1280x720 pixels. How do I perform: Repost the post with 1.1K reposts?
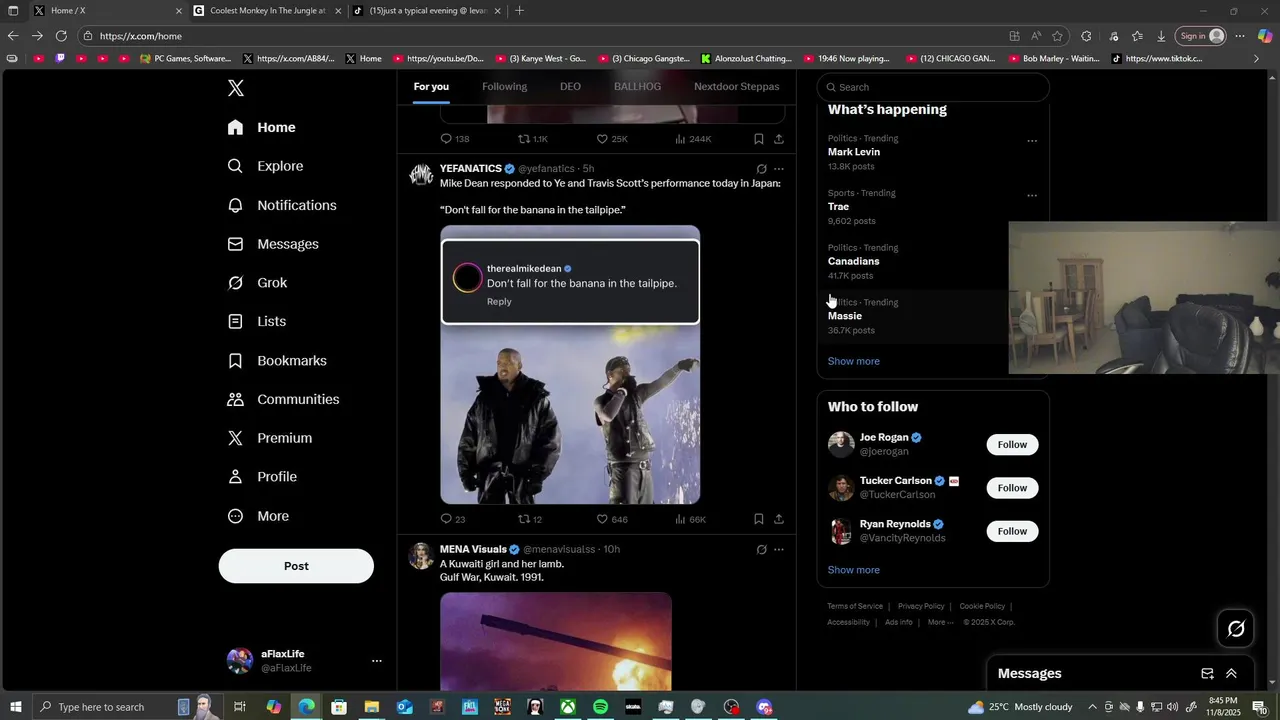pyautogui.click(x=532, y=139)
